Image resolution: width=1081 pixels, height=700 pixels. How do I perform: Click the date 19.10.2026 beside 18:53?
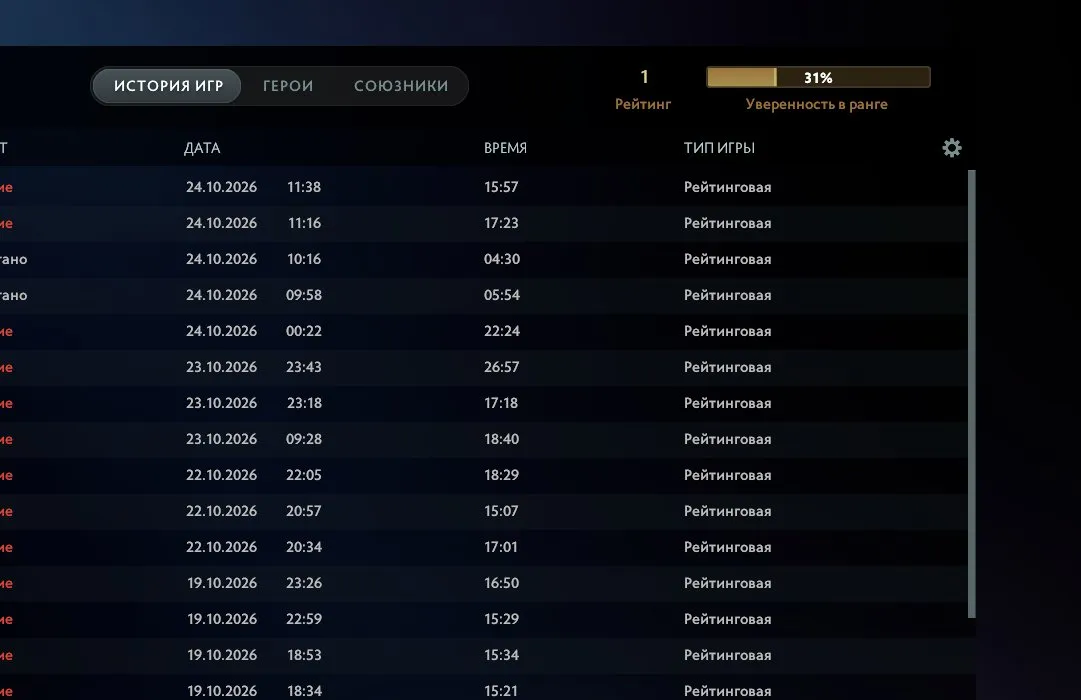pyautogui.click(x=222, y=654)
